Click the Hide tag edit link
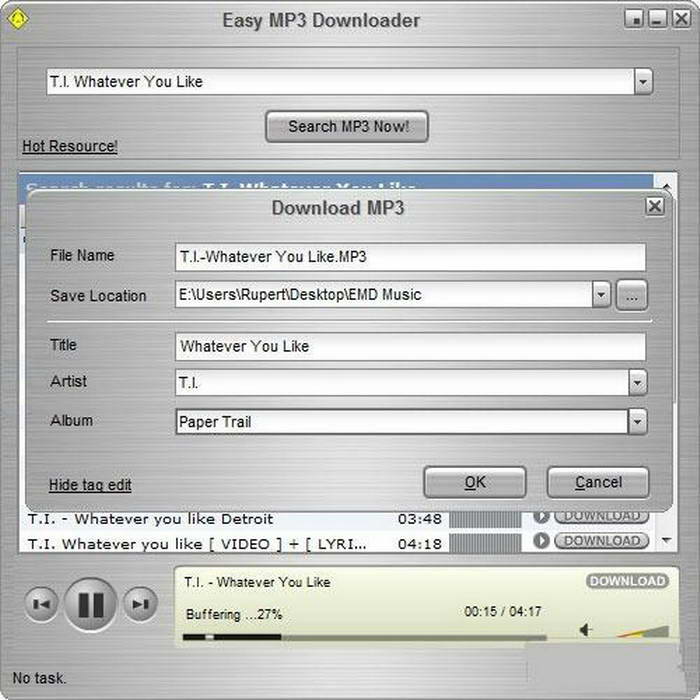 [90, 485]
